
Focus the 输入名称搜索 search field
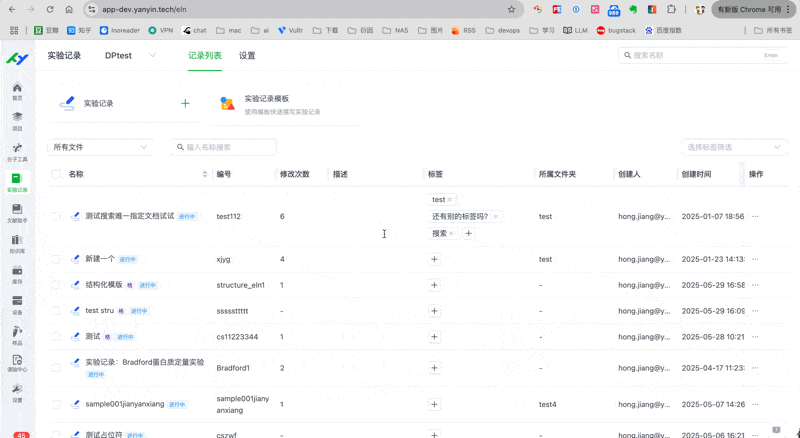[x=224, y=147]
